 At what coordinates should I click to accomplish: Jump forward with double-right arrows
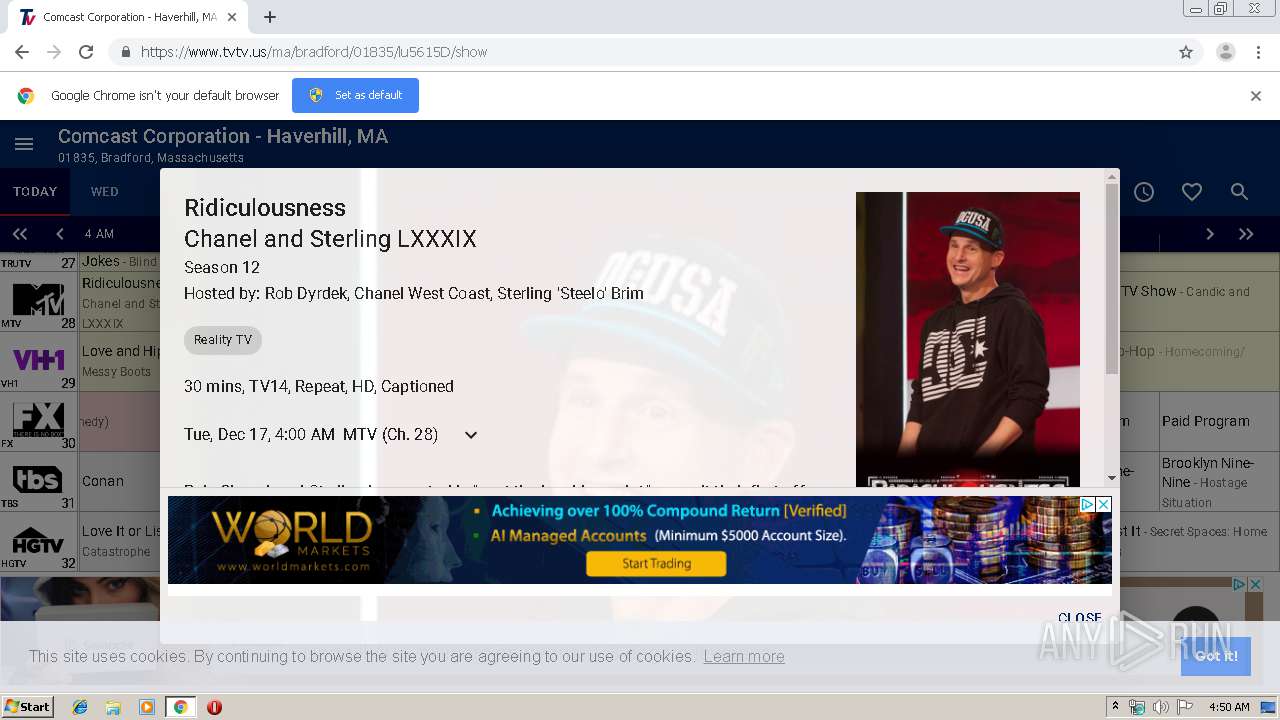point(1246,234)
